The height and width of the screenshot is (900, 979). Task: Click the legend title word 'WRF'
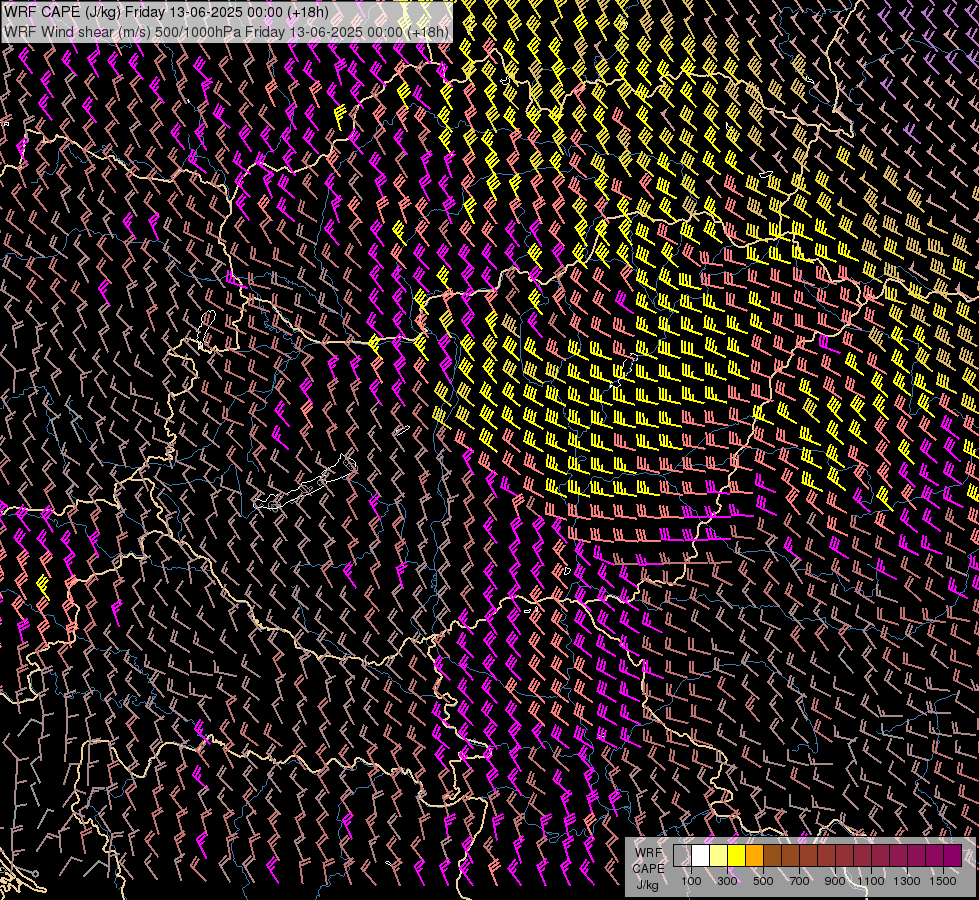coord(649,853)
